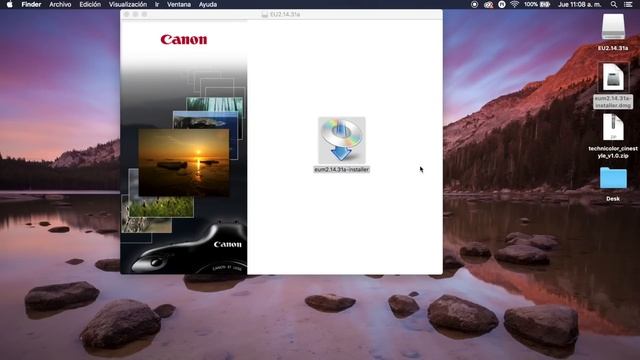Select the eum2.14.31a-installer.dmg desktop file
Image resolution: width=640 pixels, height=360 pixels.
point(613,77)
